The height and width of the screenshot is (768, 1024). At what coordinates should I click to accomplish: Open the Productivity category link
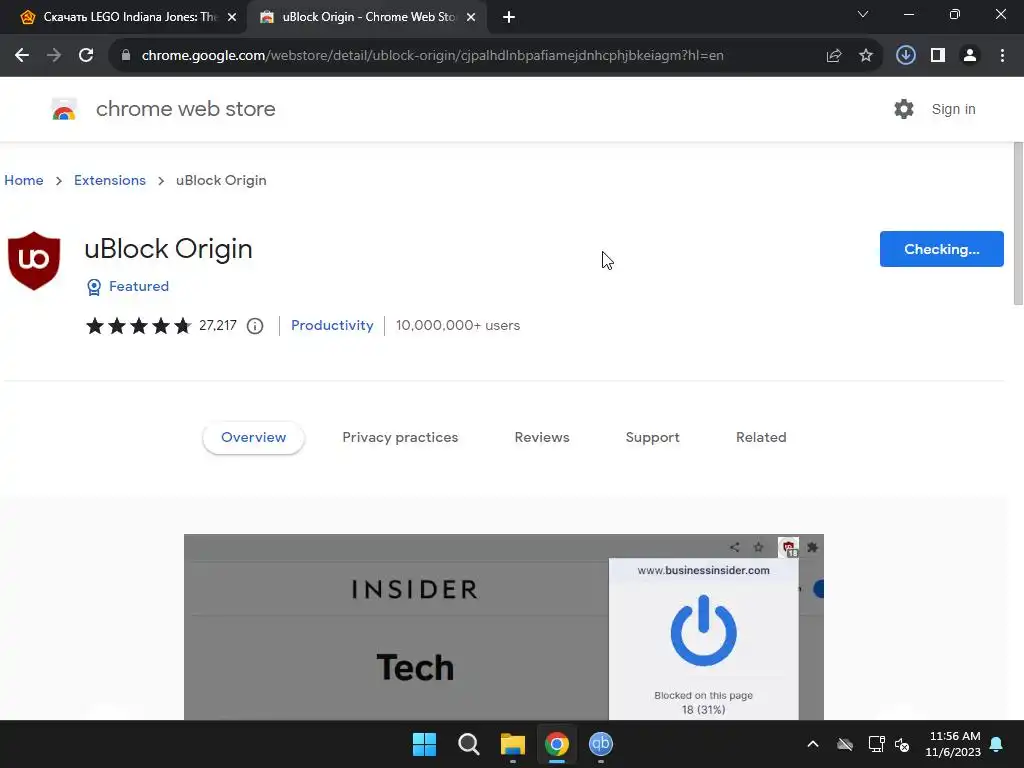[x=332, y=325]
